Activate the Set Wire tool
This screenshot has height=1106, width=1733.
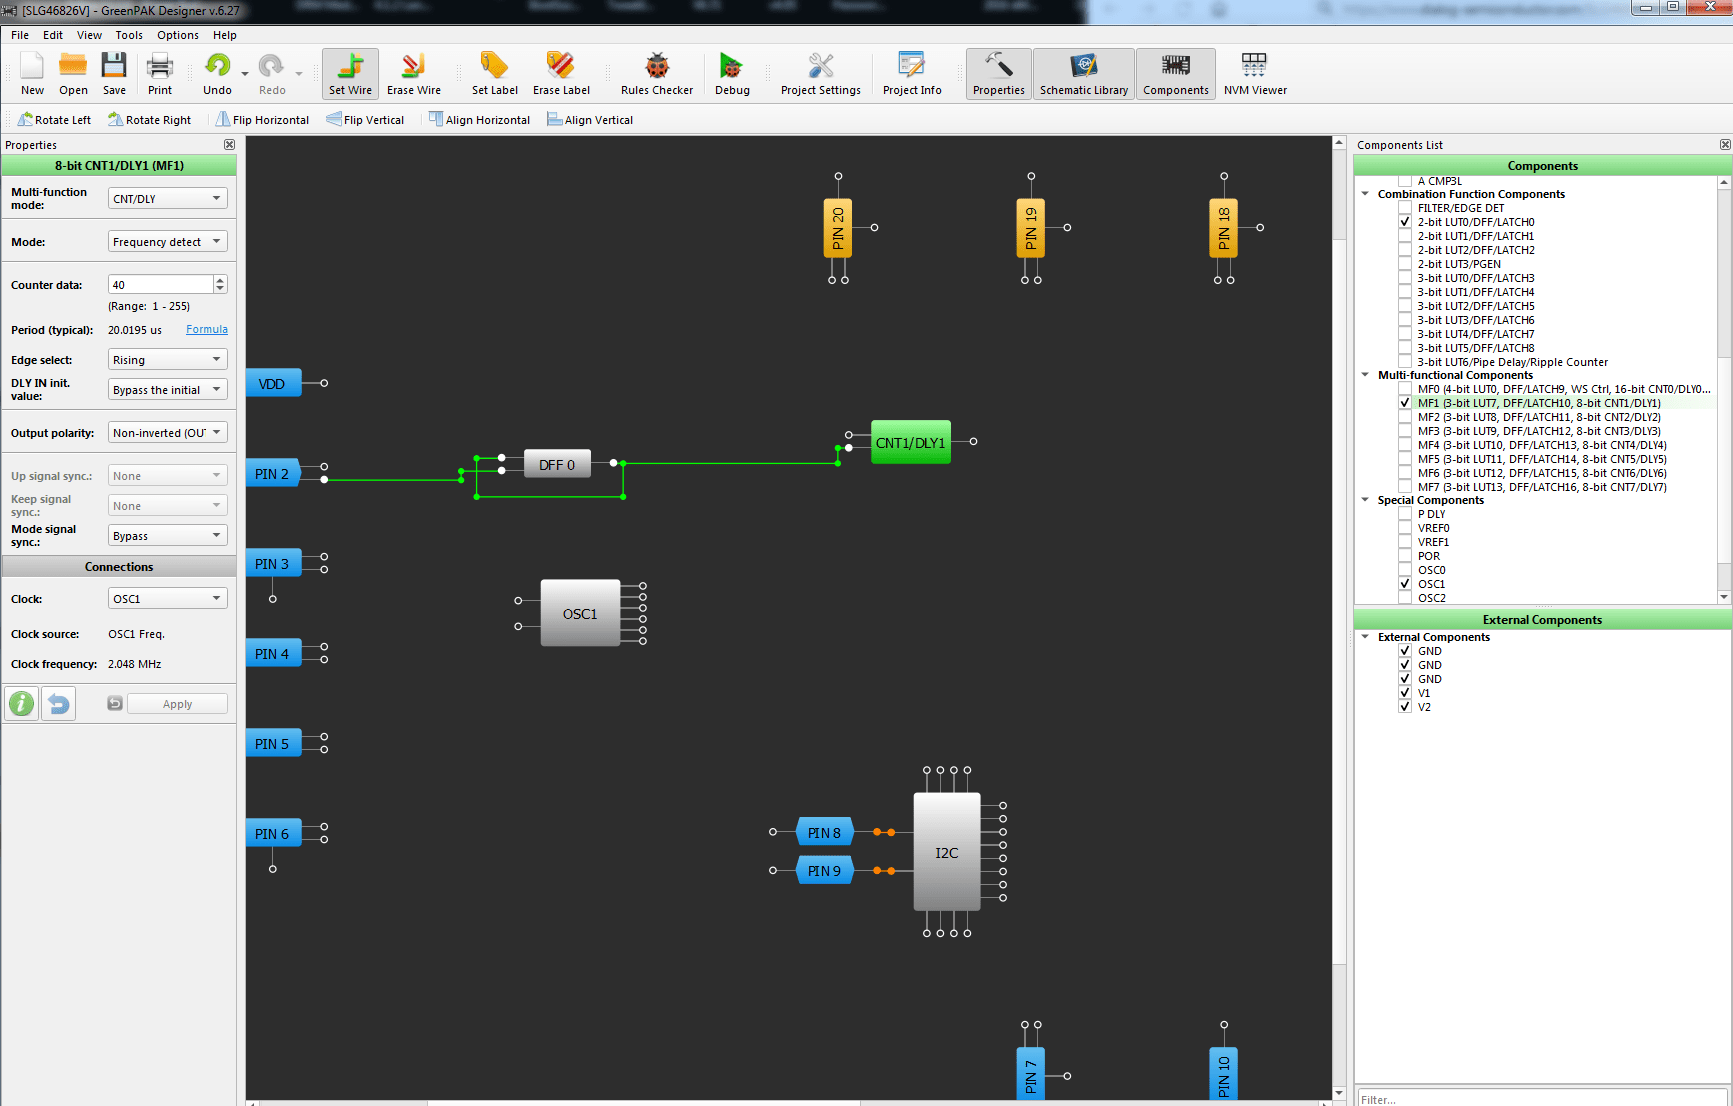[350, 73]
